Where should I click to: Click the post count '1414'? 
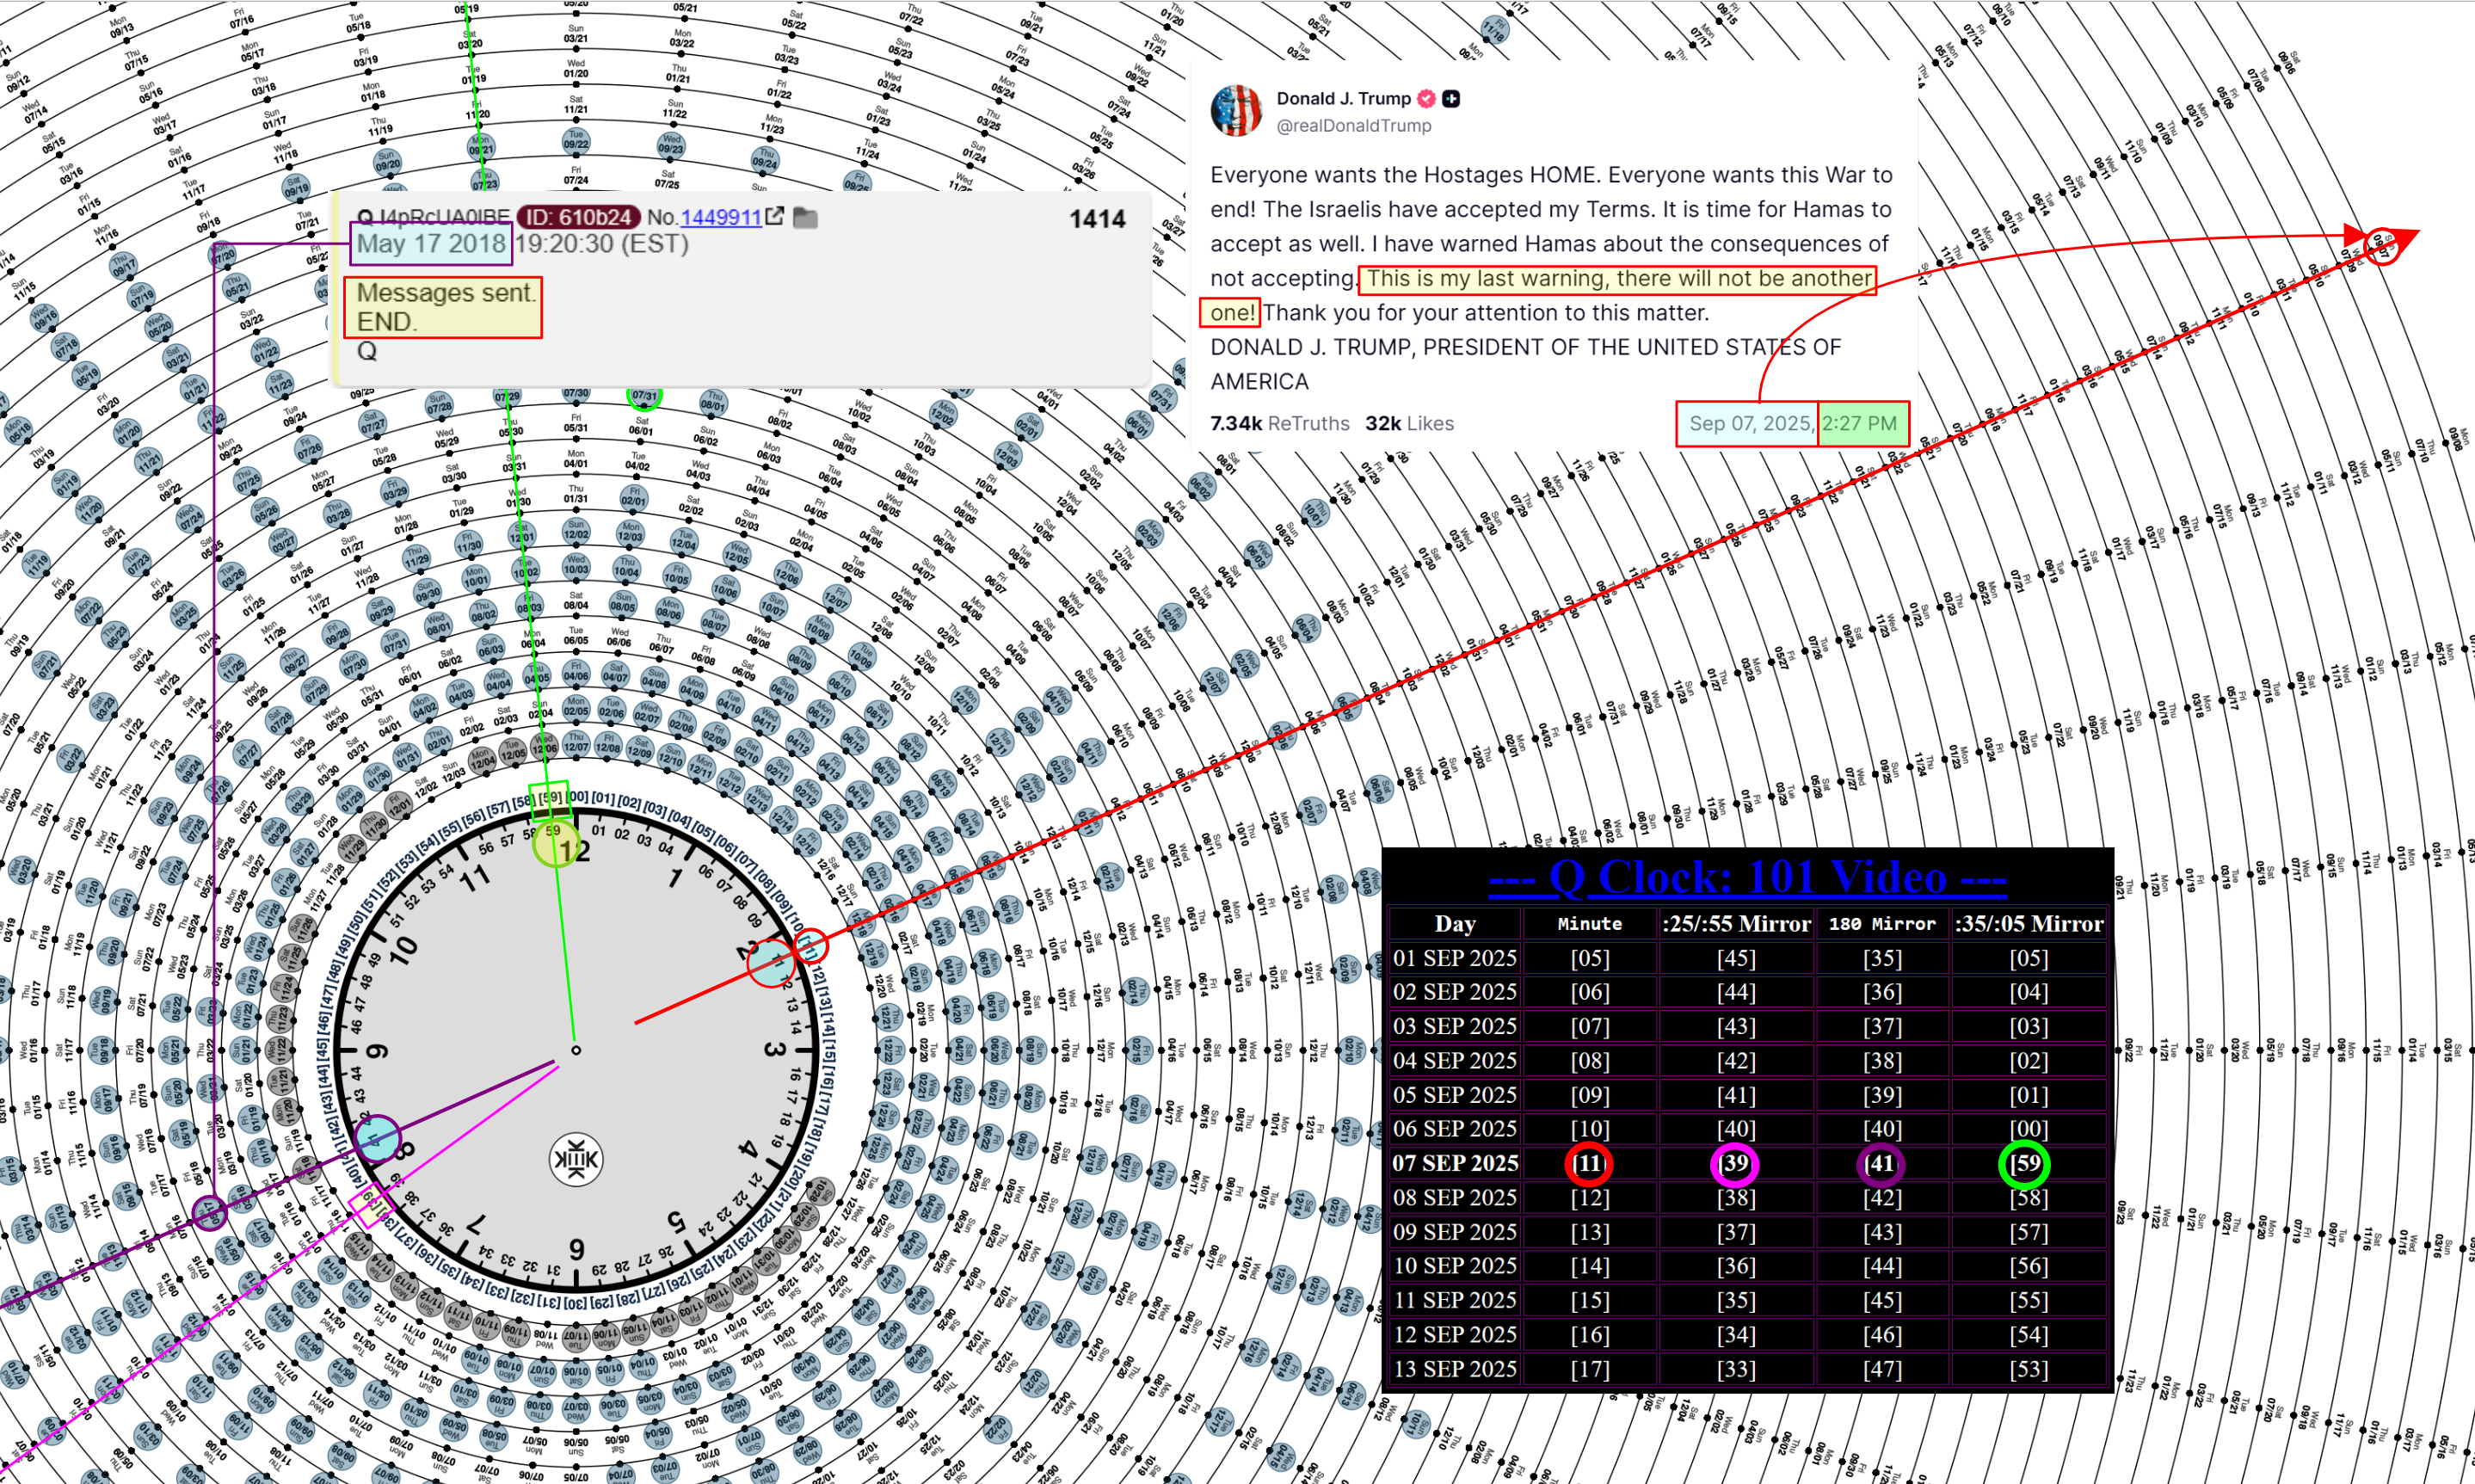[x=1097, y=219]
